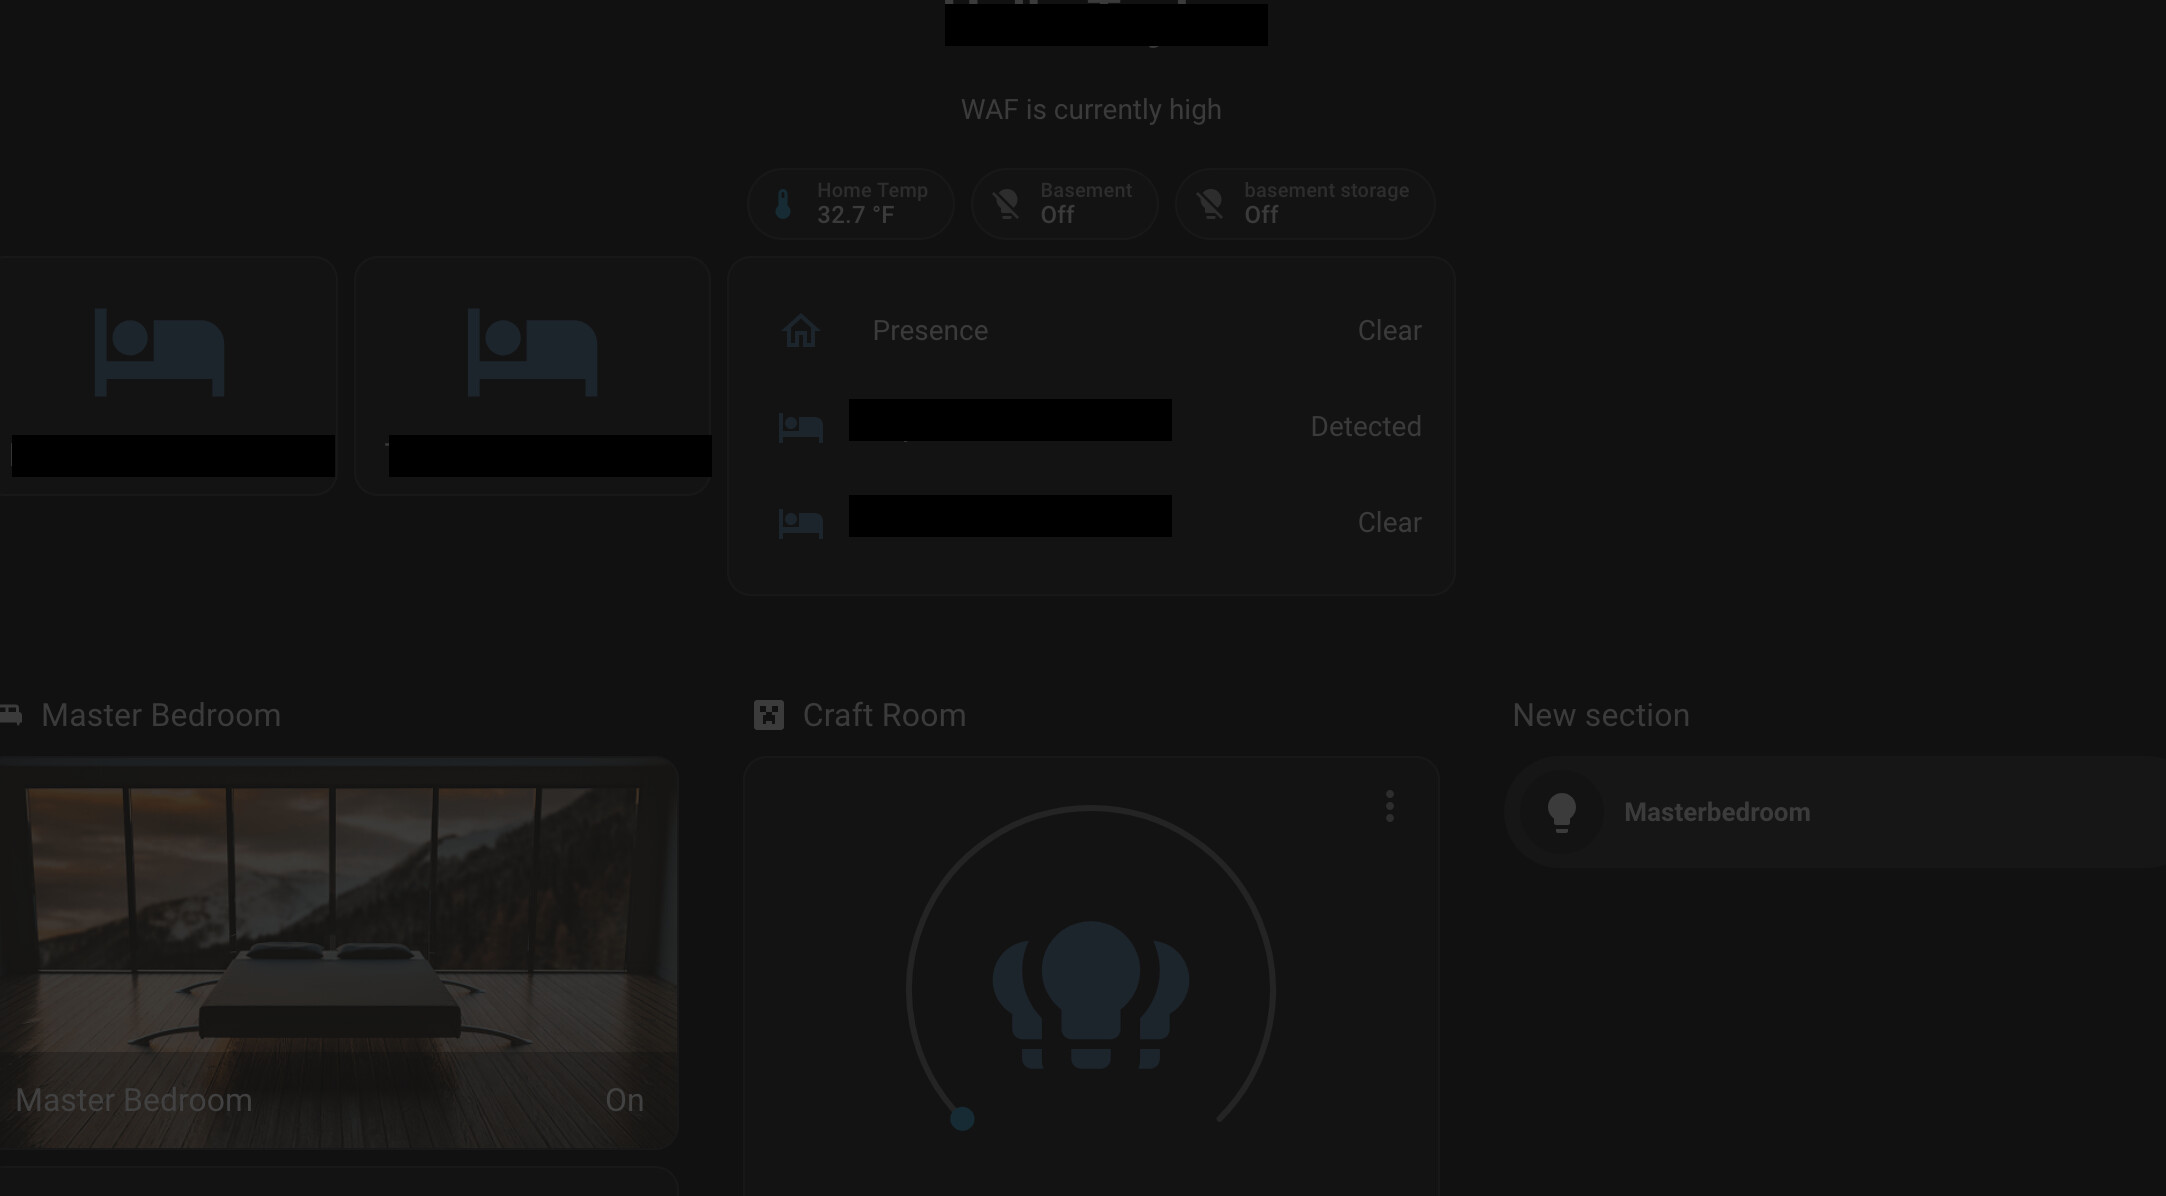The height and width of the screenshot is (1196, 2166).
Task: Click the Craft Room brightness slider handle
Action: (962, 1118)
